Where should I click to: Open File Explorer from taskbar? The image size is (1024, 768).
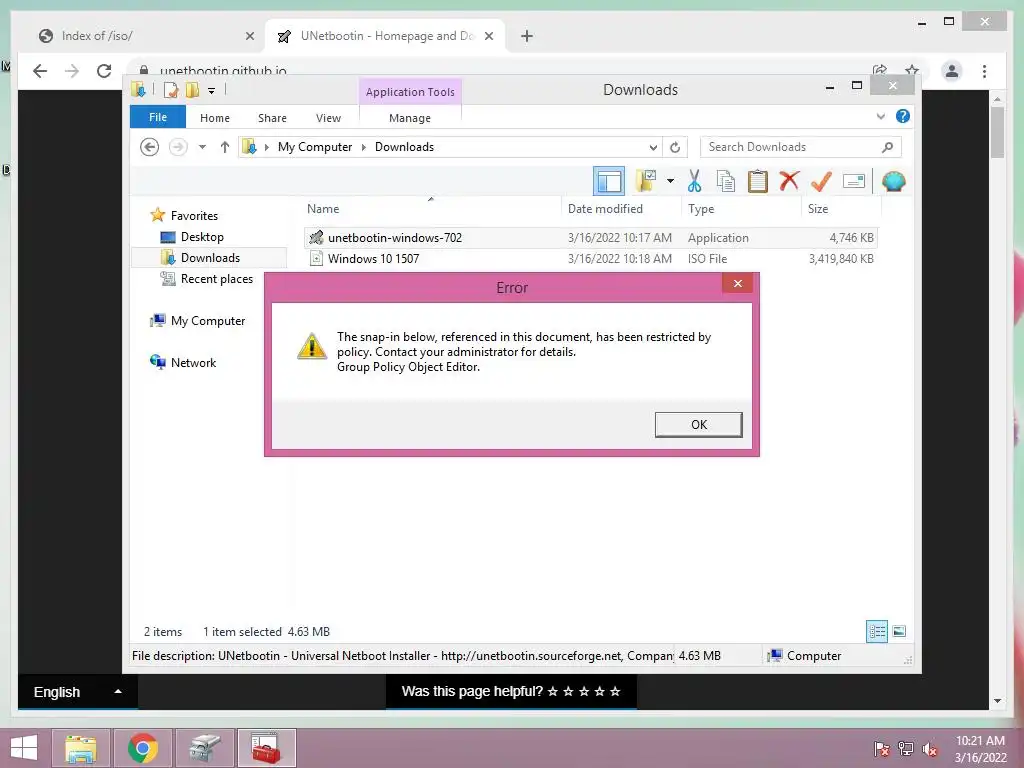pyautogui.click(x=81, y=748)
